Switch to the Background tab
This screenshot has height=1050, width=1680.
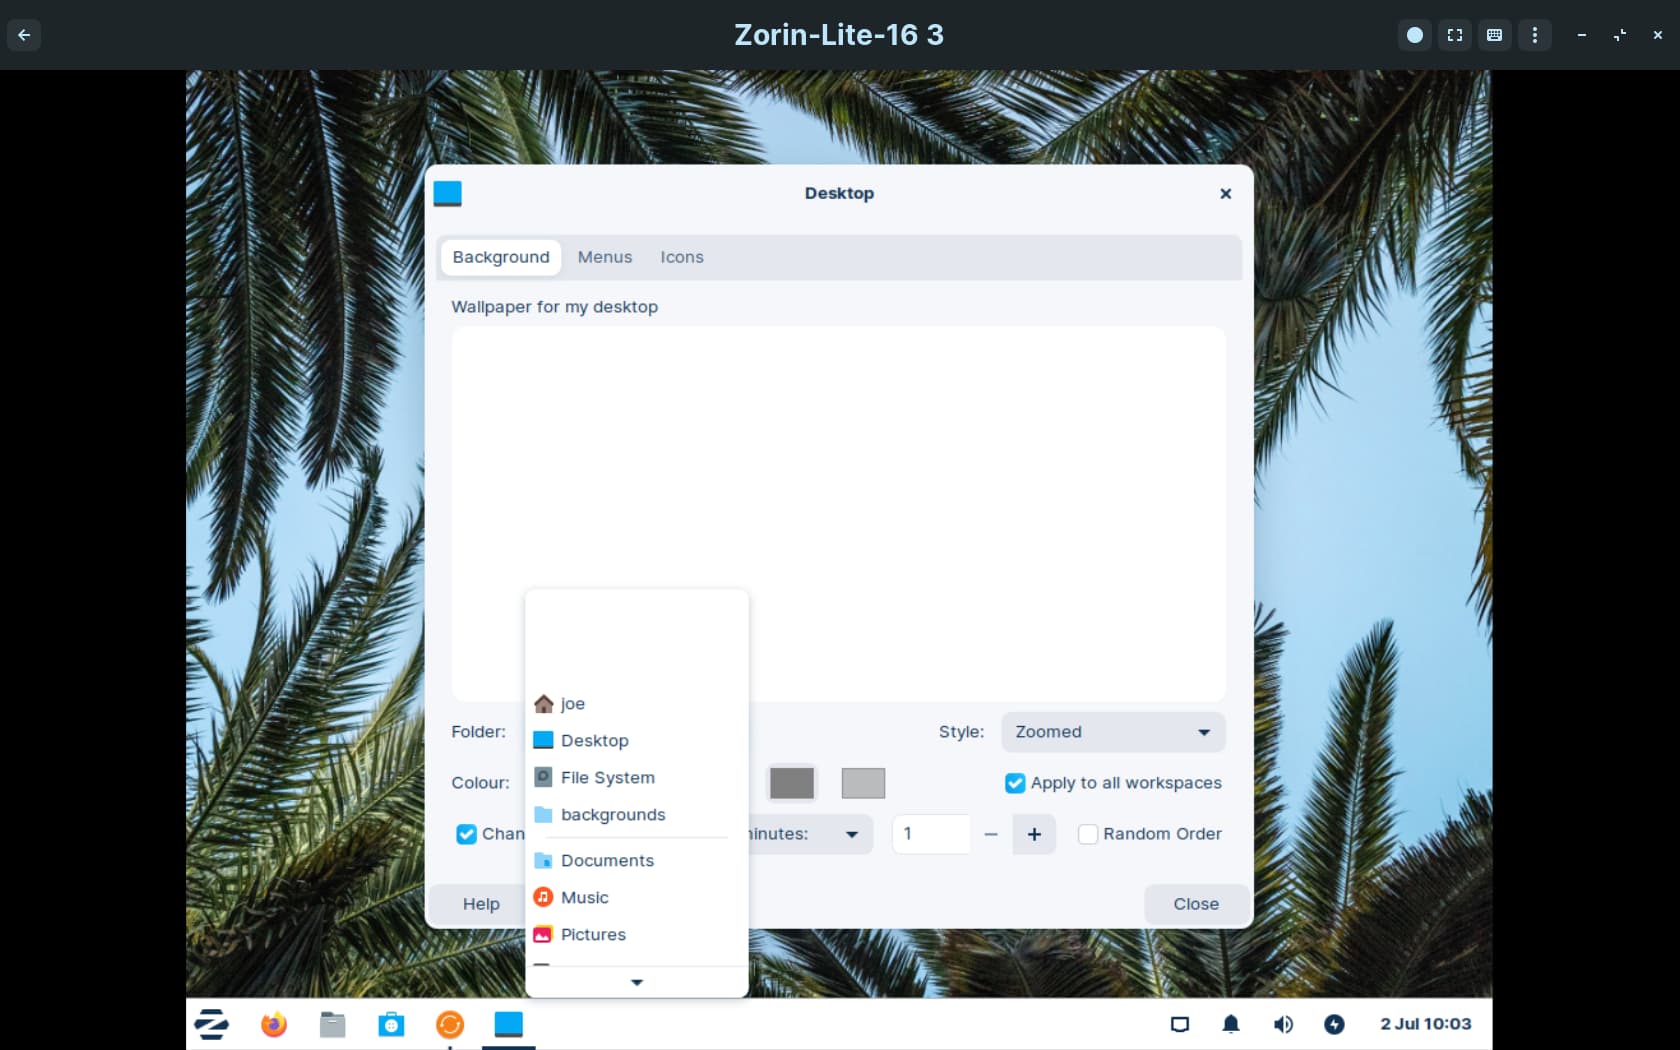501,257
